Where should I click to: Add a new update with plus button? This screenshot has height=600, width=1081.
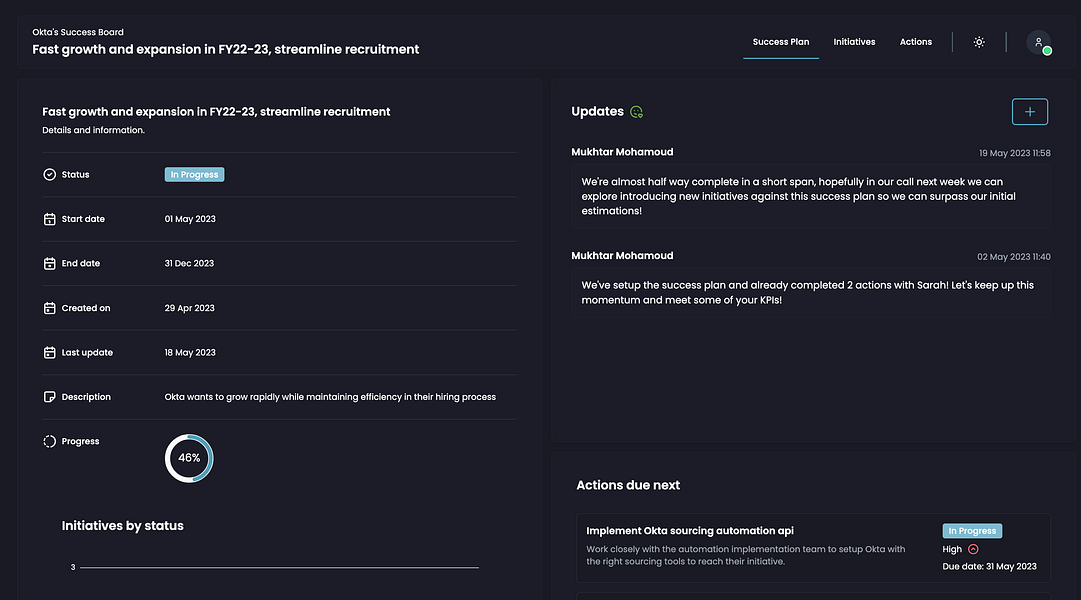(x=1030, y=112)
